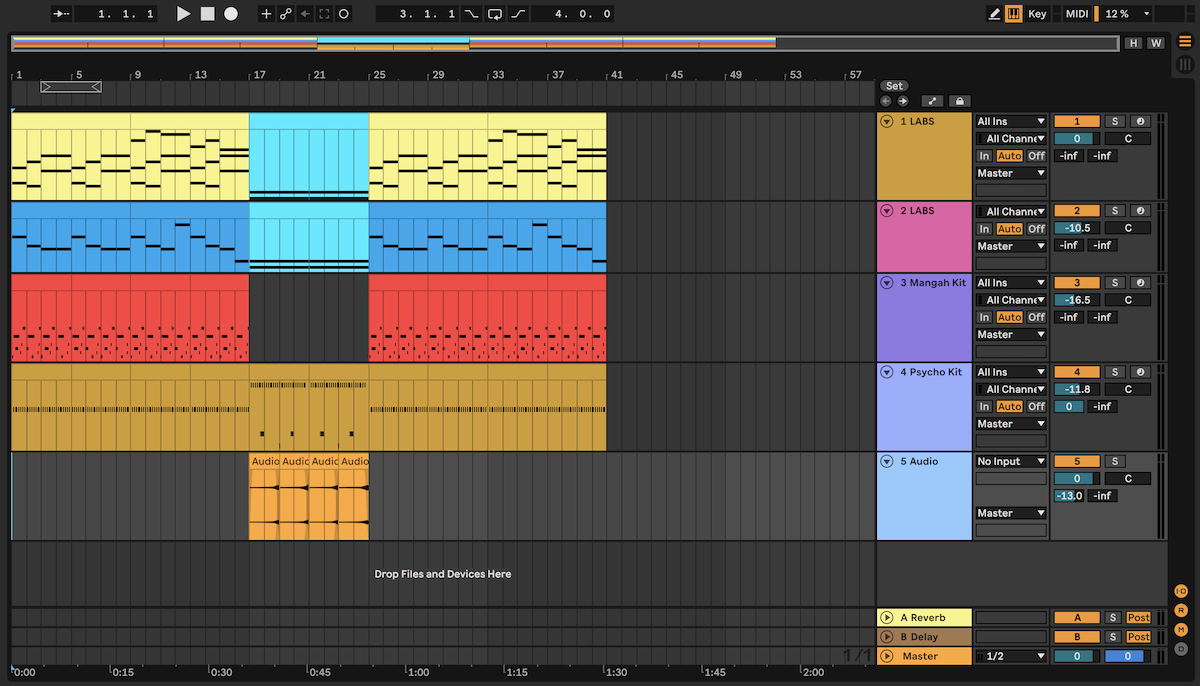The width and height of the screenshot is (1200, 686).
Task: Enable MIDI Arrangement Overdub plus icon
Action: [266, 14]
